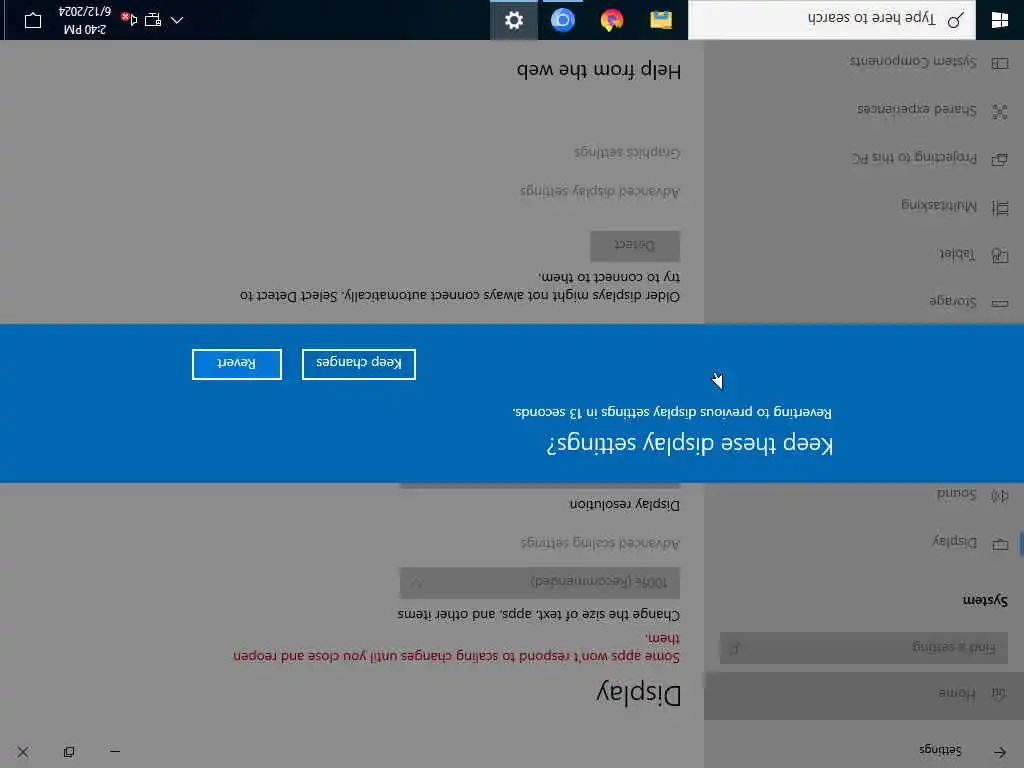
Task: Select Sound in the sidebar
Action: [x=863, y=494]
